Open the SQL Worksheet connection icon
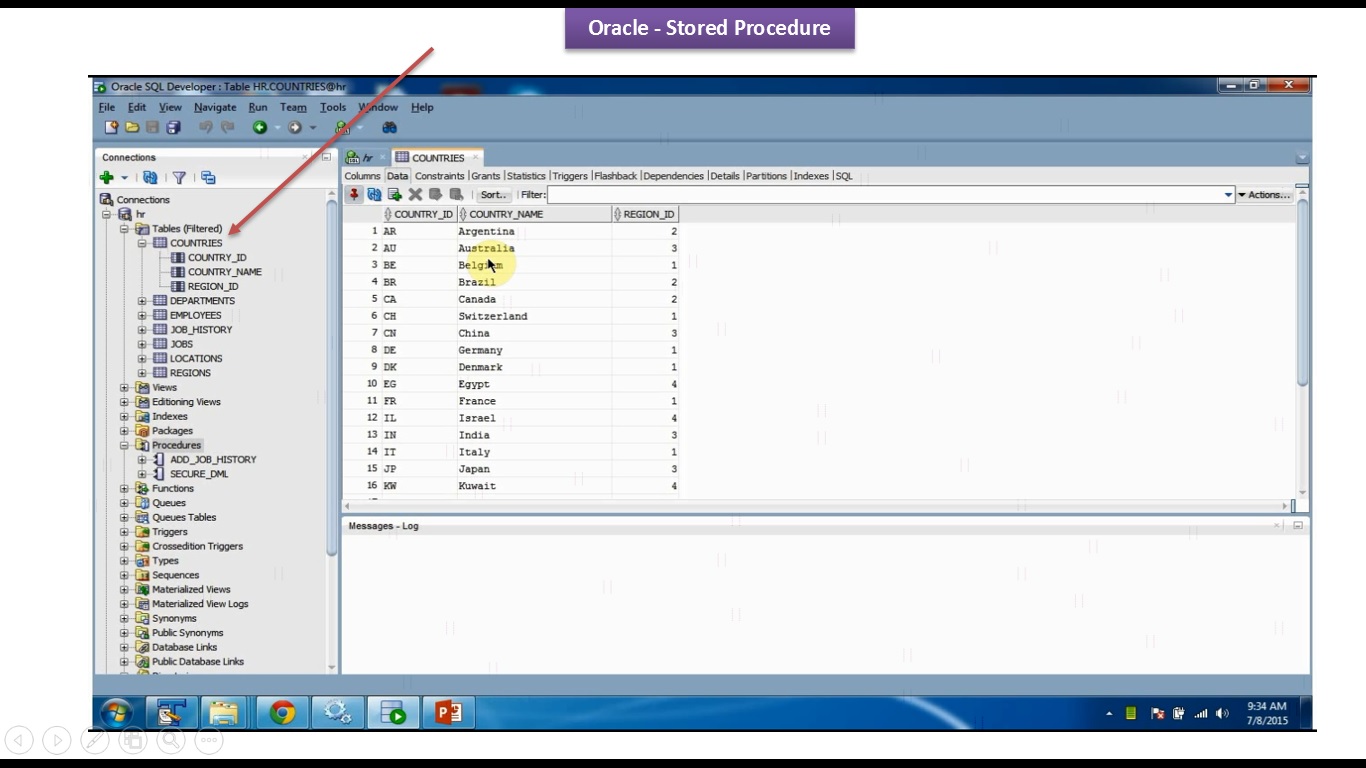 click(342, 127)
